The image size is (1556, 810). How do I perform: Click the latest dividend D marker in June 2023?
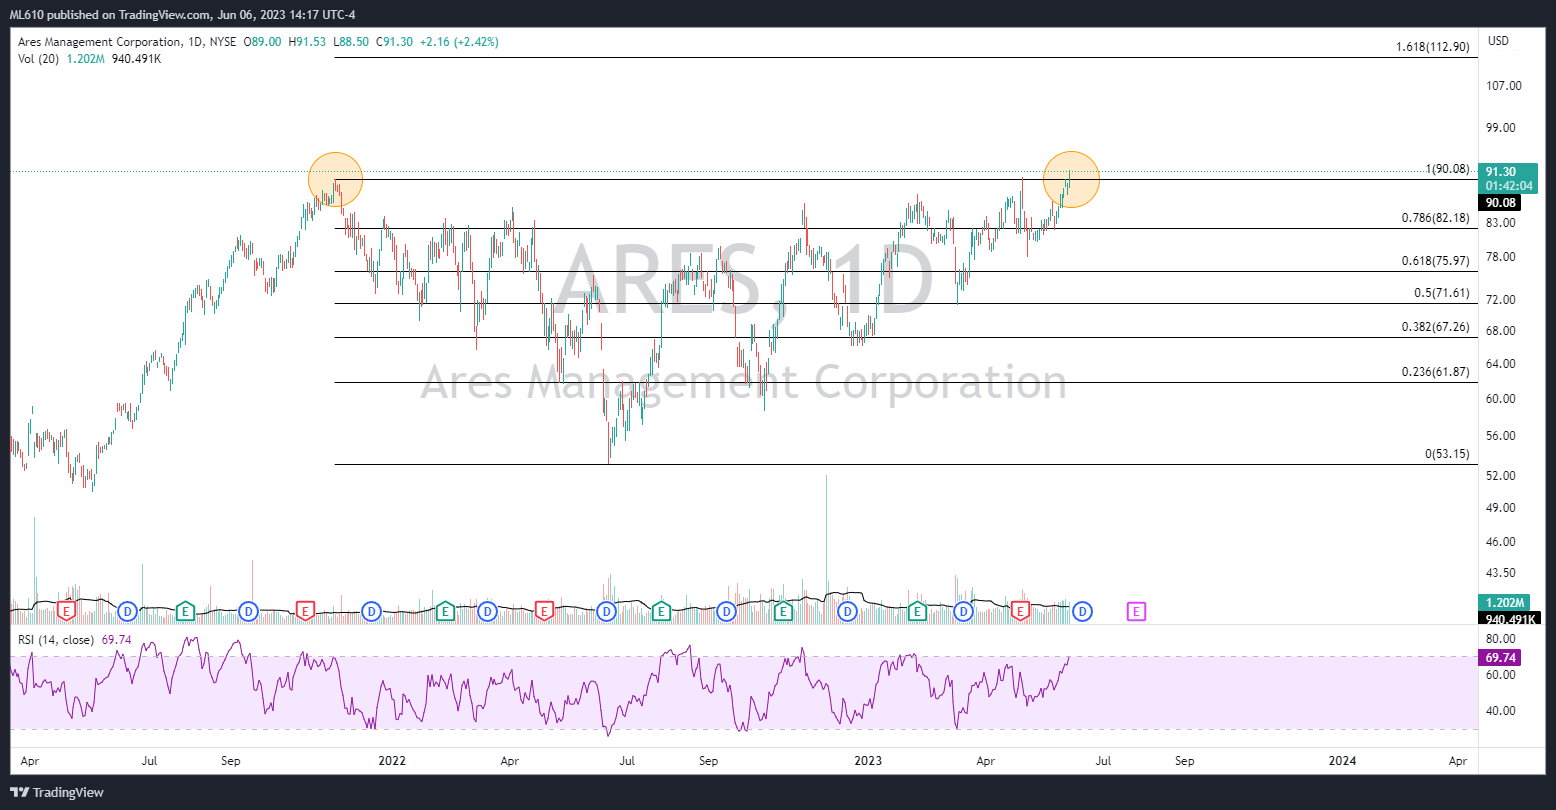tap(1082, 610)
